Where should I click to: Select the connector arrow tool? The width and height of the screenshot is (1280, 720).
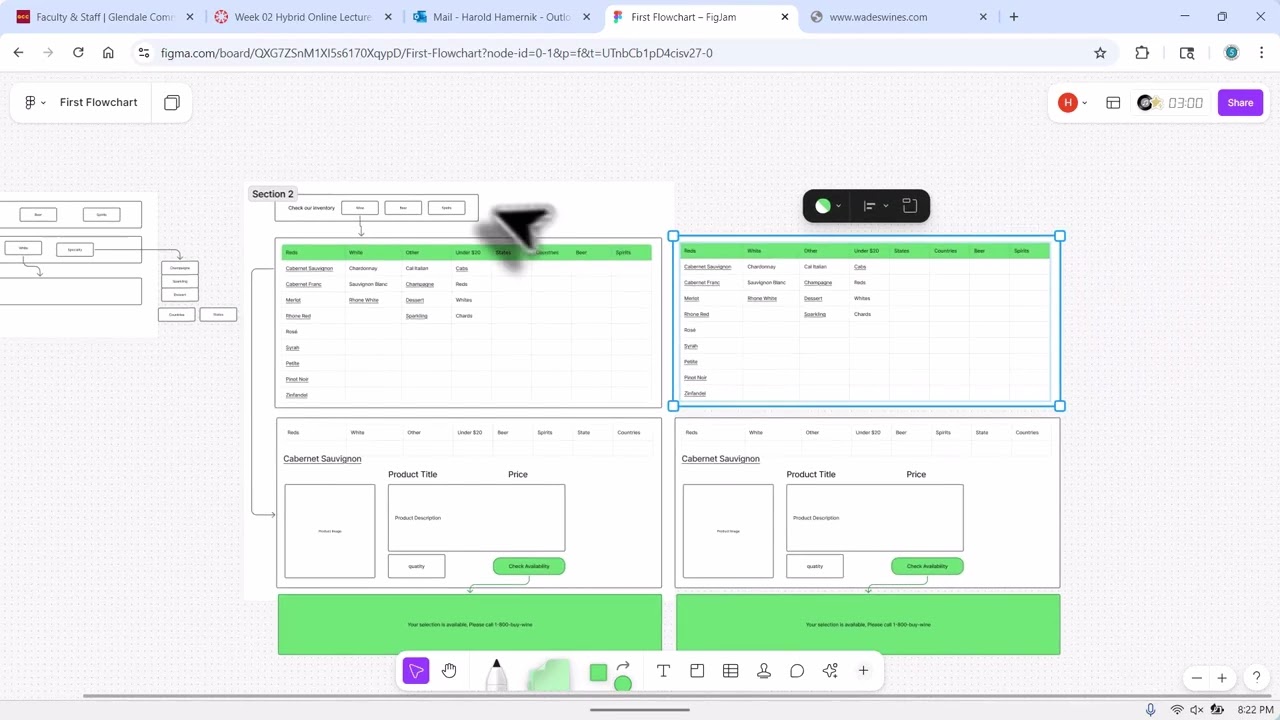pyautogui.click(x=623, y=666)
